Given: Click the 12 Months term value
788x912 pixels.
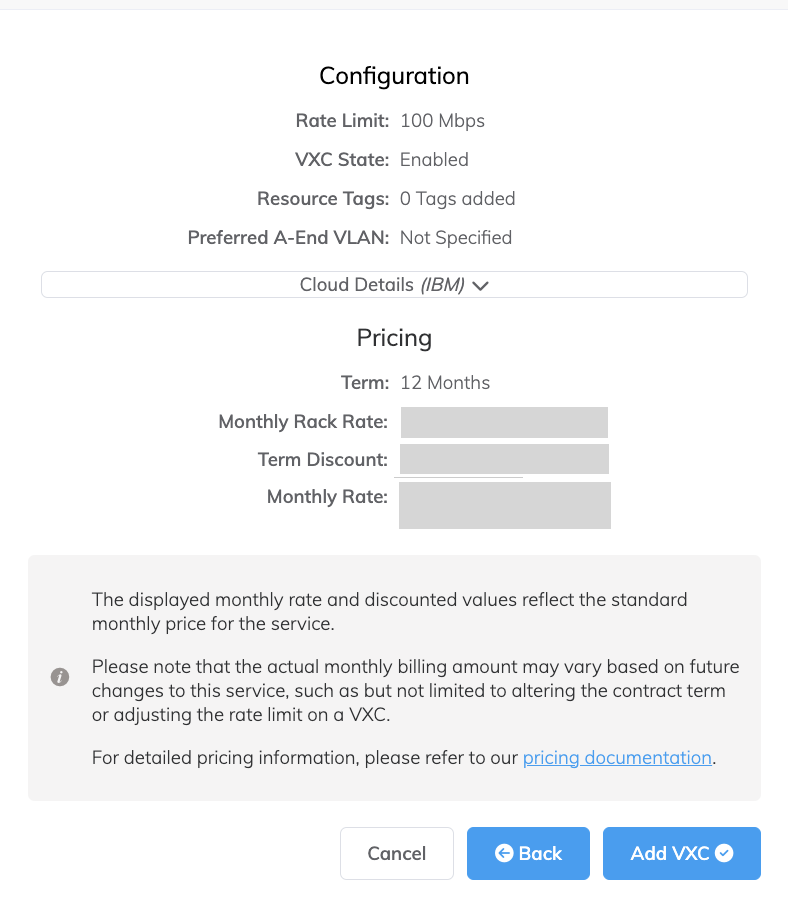Looking at the screenshot, I should pyautogui.click(x=445, y=383).
